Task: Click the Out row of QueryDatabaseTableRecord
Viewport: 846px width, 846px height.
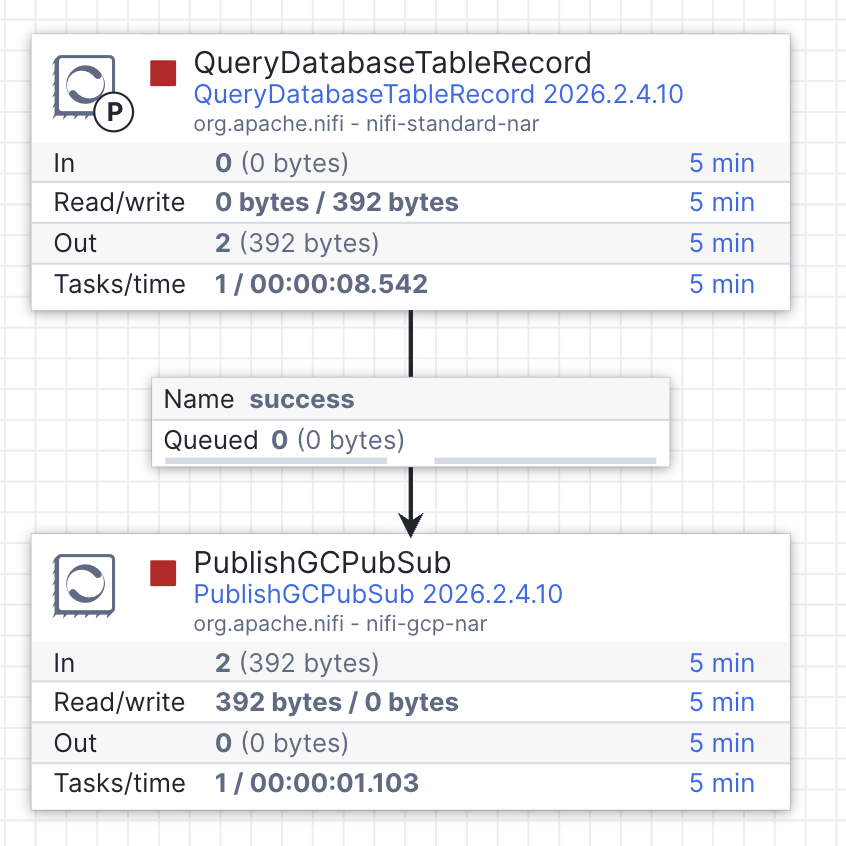Action: pyautogui.click(x=410, y=243)
